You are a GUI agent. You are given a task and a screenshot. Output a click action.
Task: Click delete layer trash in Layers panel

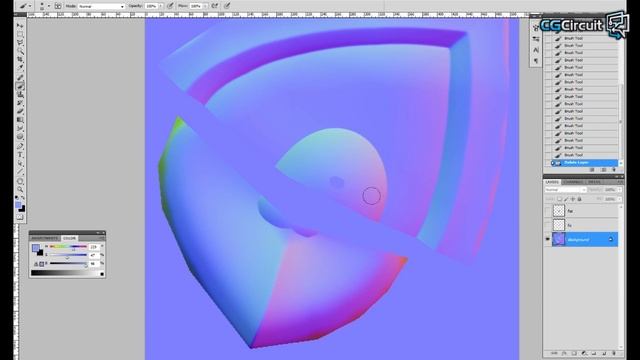[x=614, y=353]
